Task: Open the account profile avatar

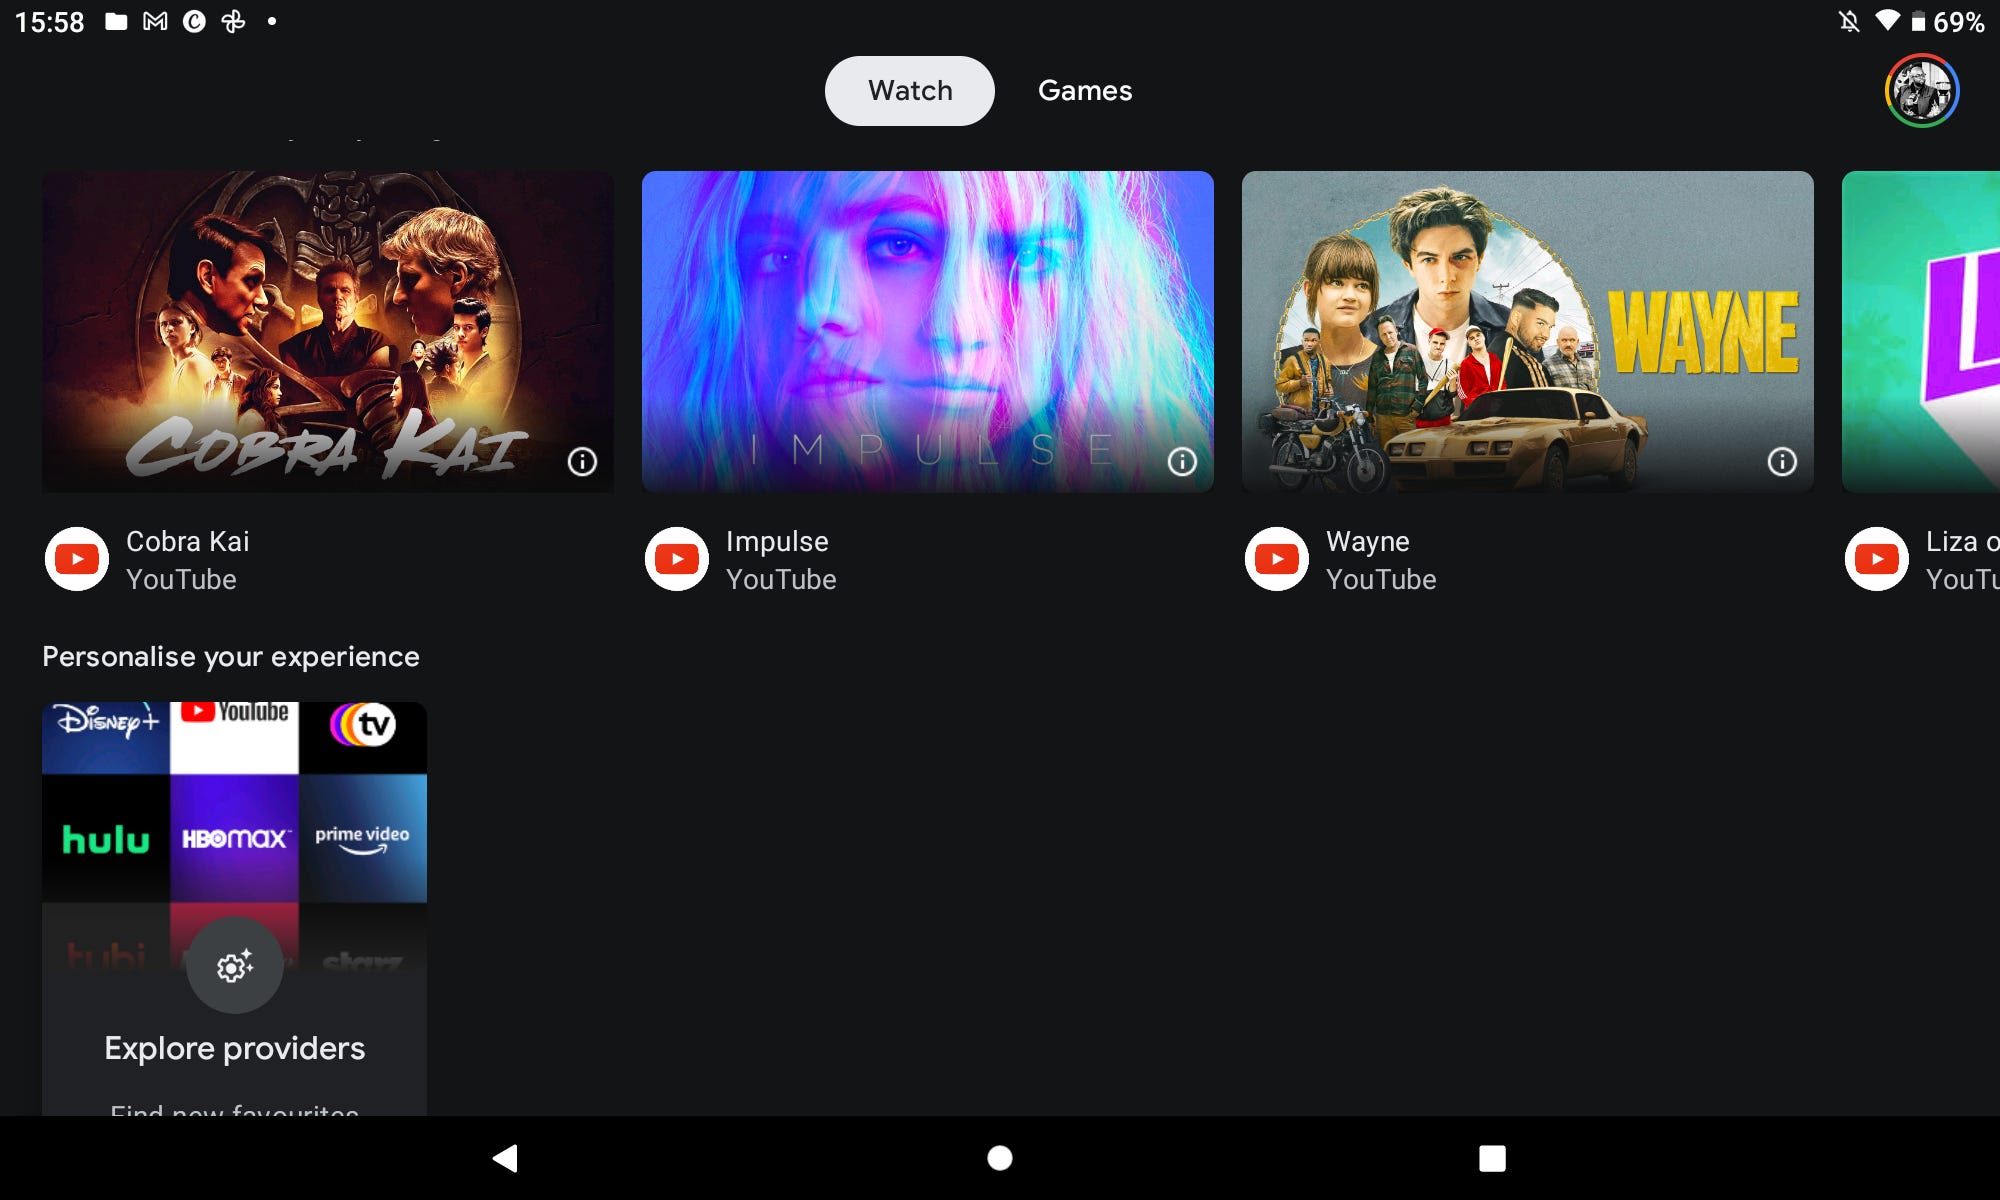Action: (1921, 91)
